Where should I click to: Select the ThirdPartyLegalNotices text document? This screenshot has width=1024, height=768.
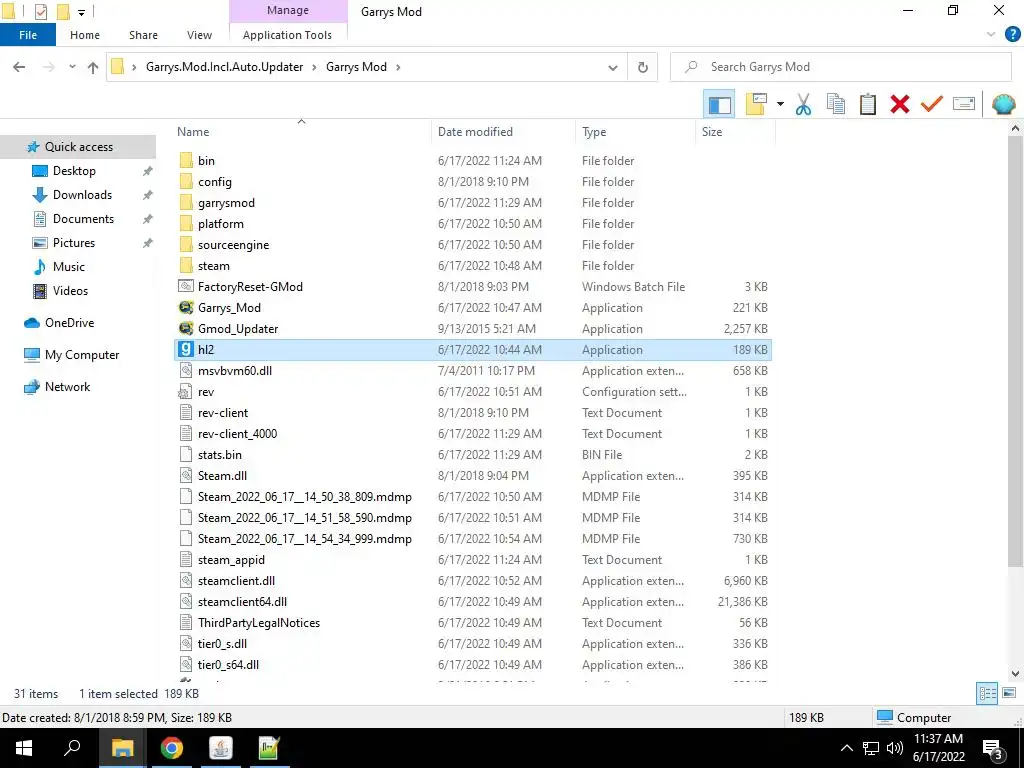point(259,623)
